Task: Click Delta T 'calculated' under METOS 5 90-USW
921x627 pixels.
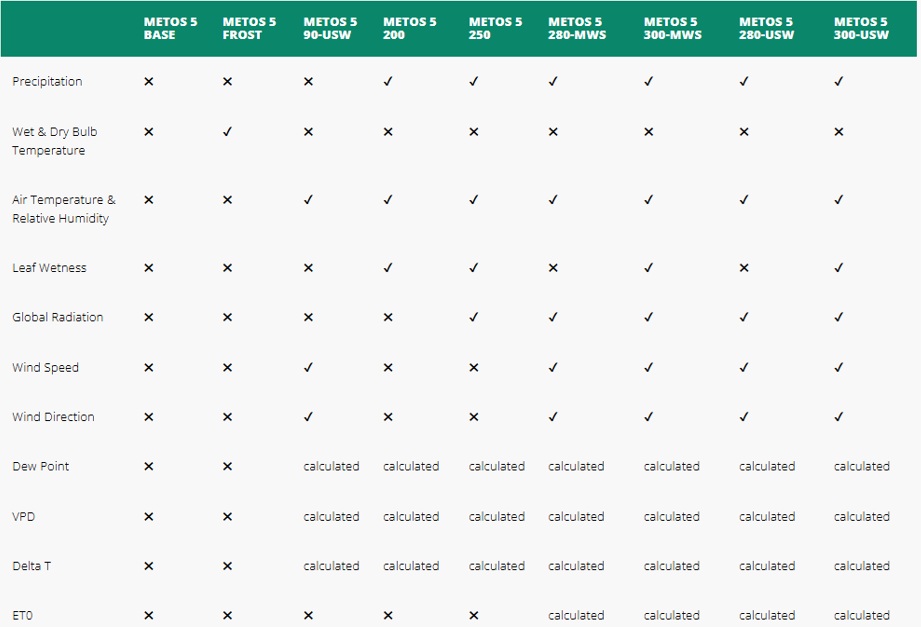Action: tap(331, 566)
